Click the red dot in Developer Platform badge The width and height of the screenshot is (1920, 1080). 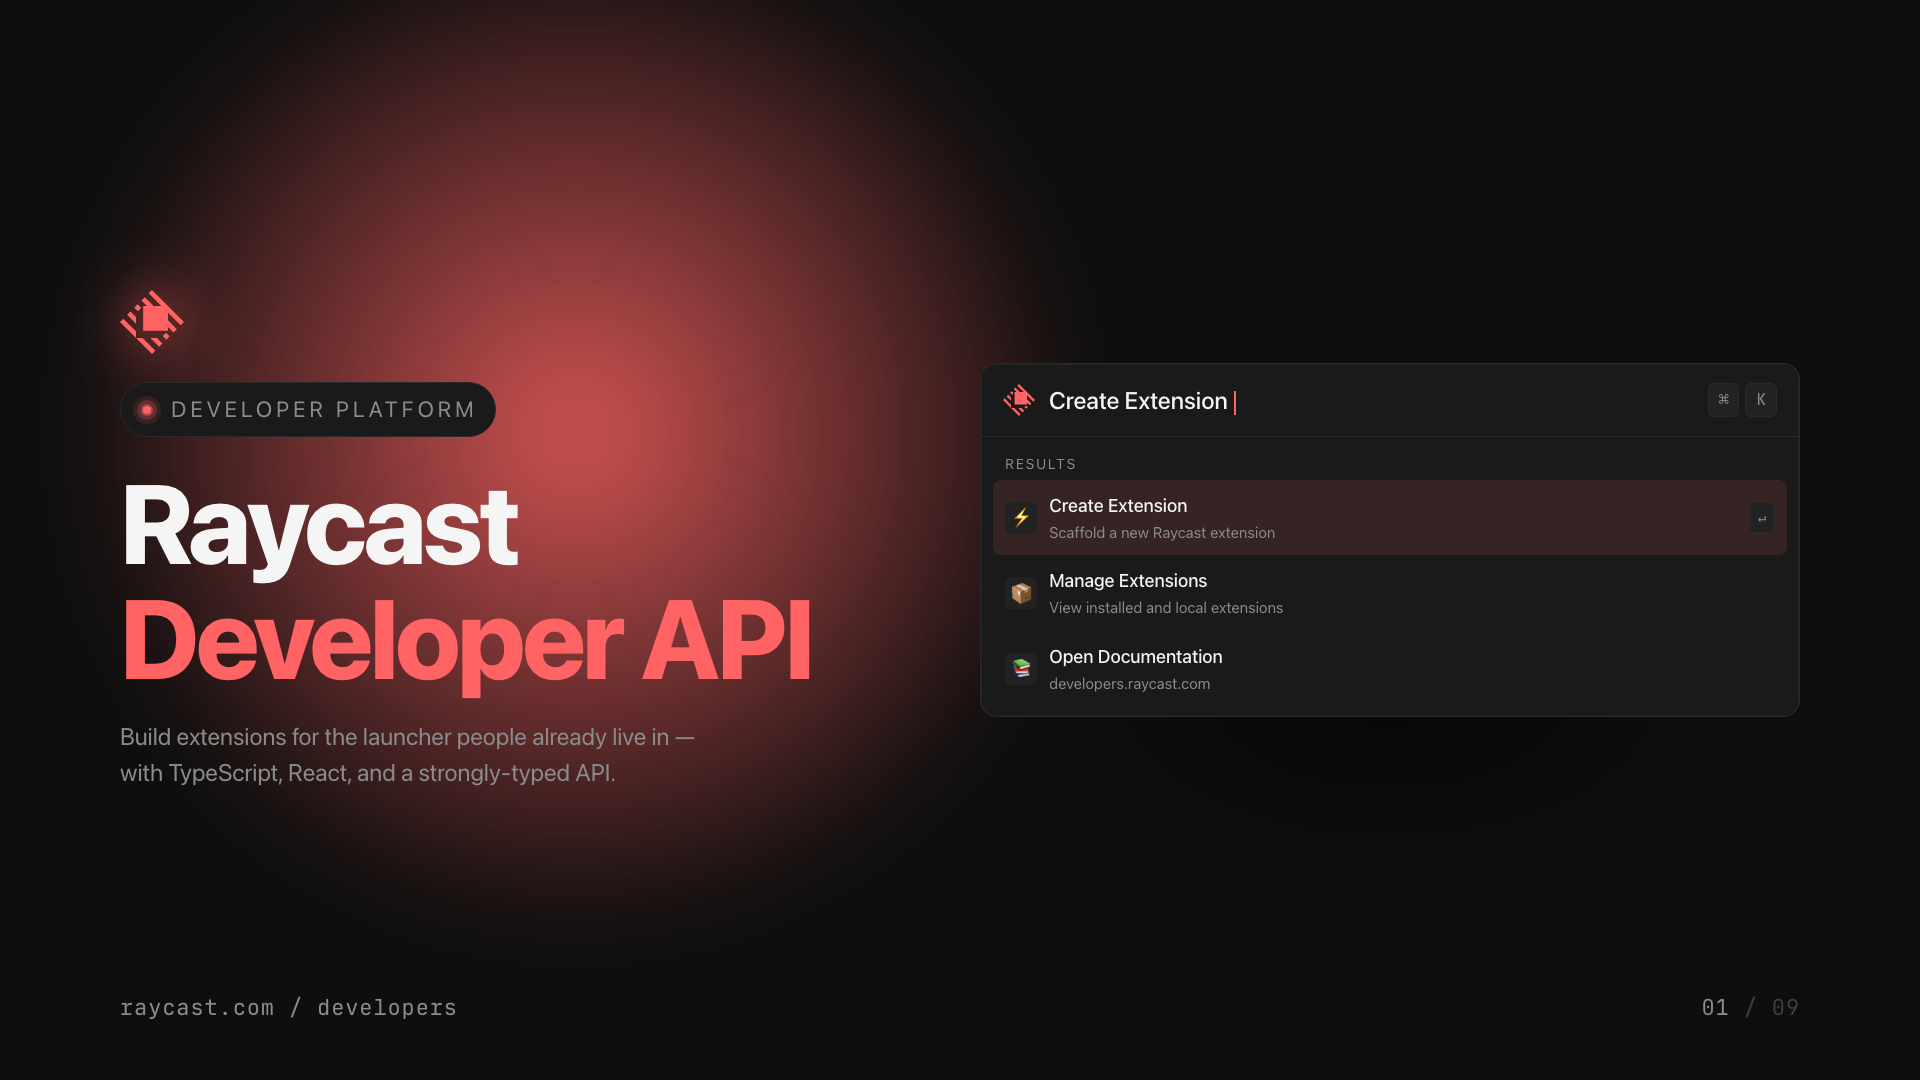click(x=147, y=410)
